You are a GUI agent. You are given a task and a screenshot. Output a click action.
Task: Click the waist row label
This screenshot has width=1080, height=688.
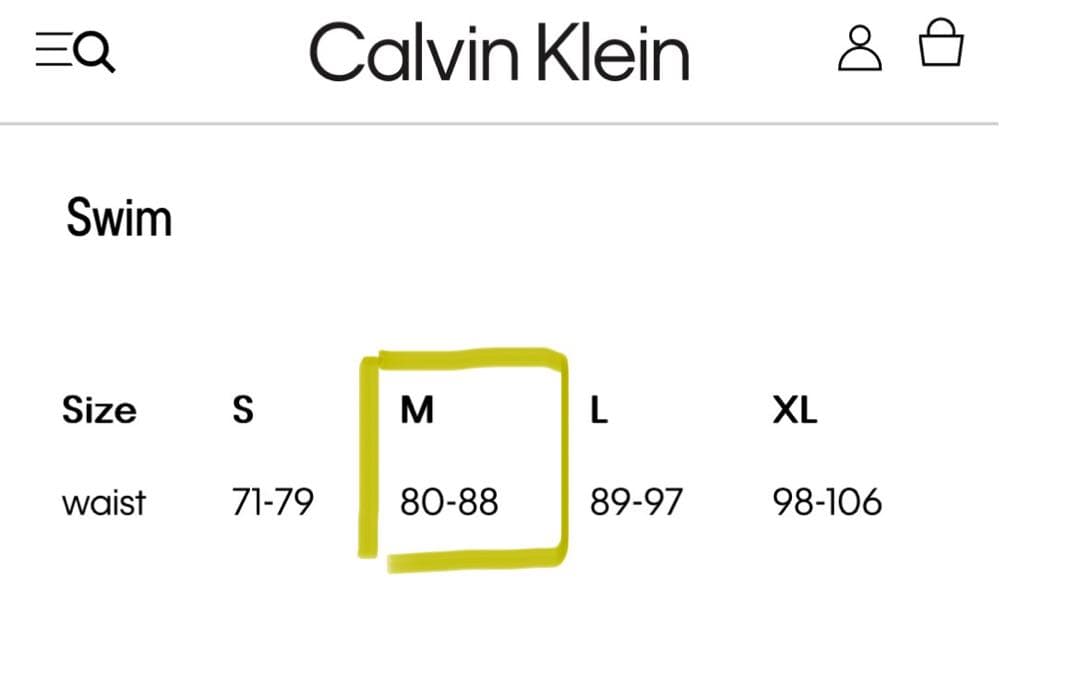pos(104,501)
